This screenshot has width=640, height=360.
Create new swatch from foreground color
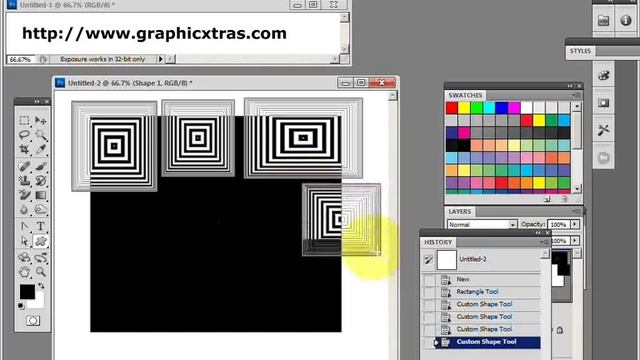tap(547, 199)
